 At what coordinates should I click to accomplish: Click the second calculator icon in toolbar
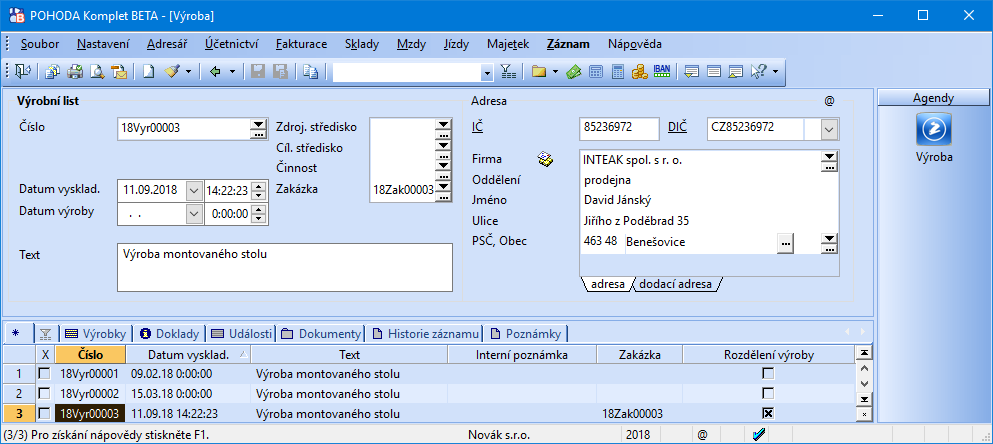[x=617, y=72]
